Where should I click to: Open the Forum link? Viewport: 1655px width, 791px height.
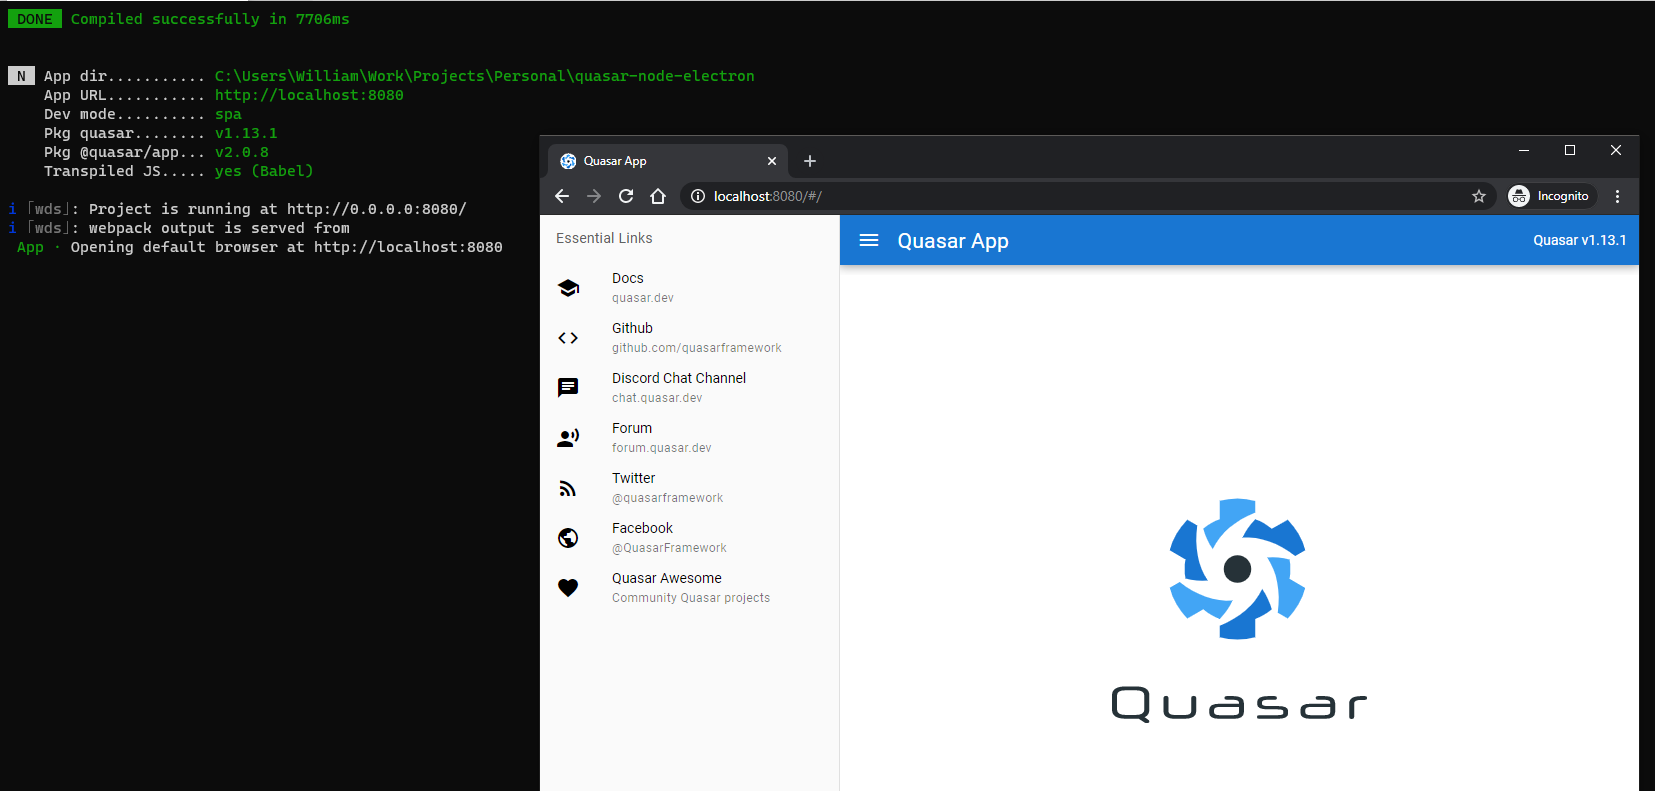tap(690, 438)
